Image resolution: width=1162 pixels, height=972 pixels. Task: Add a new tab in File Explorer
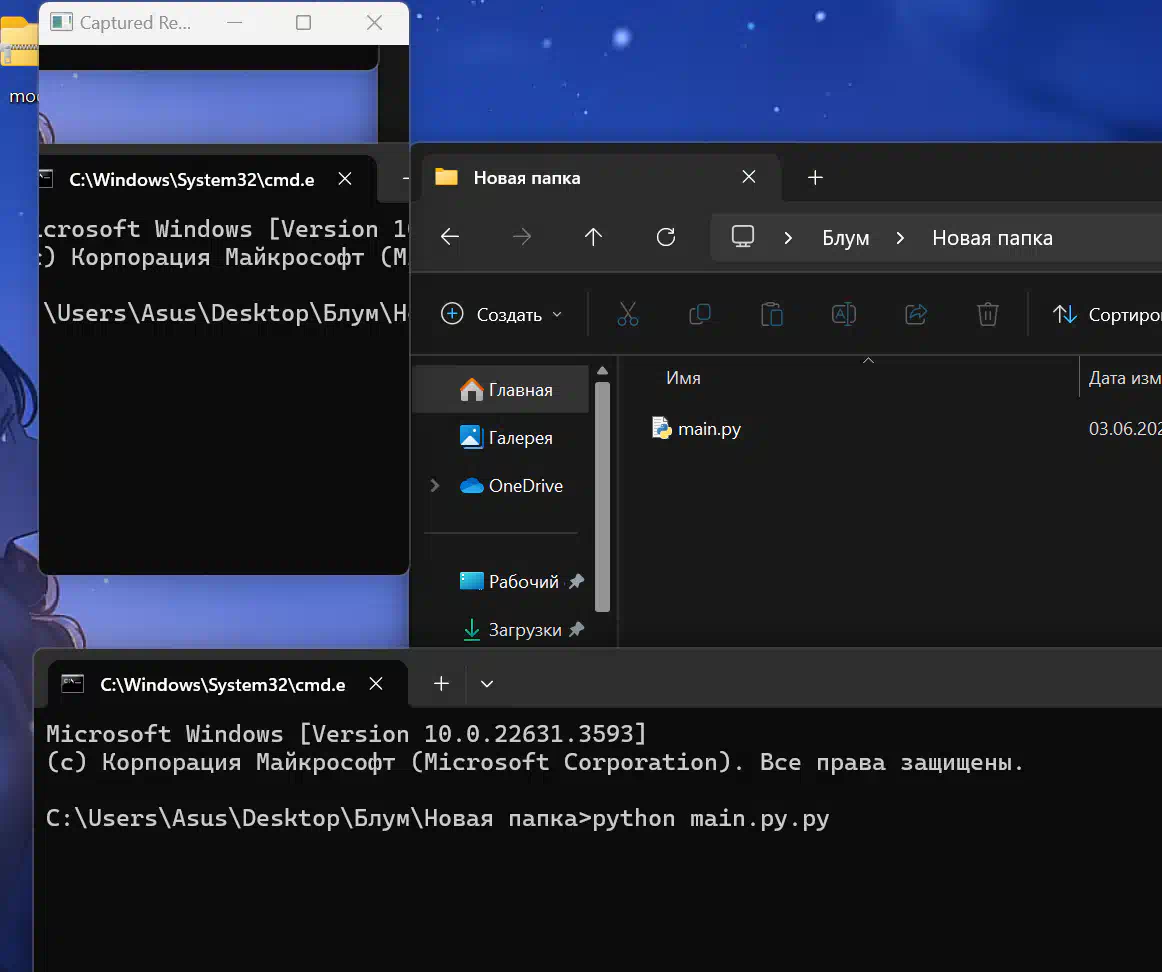815,178
